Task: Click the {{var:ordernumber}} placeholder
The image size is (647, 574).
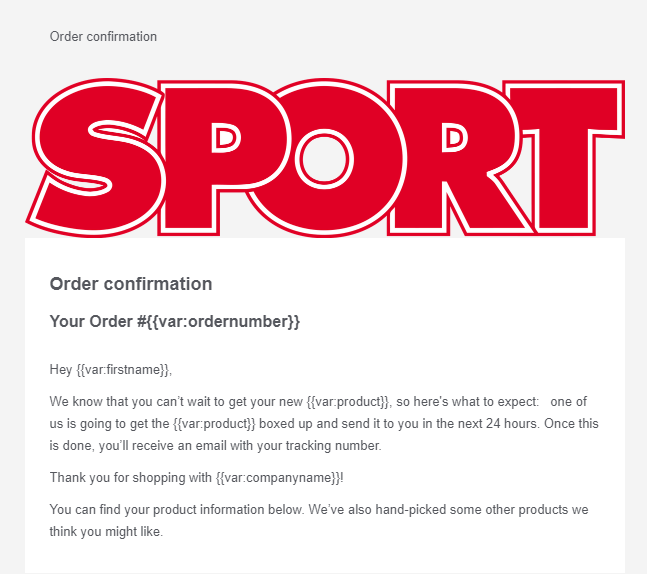Action: 223,321
